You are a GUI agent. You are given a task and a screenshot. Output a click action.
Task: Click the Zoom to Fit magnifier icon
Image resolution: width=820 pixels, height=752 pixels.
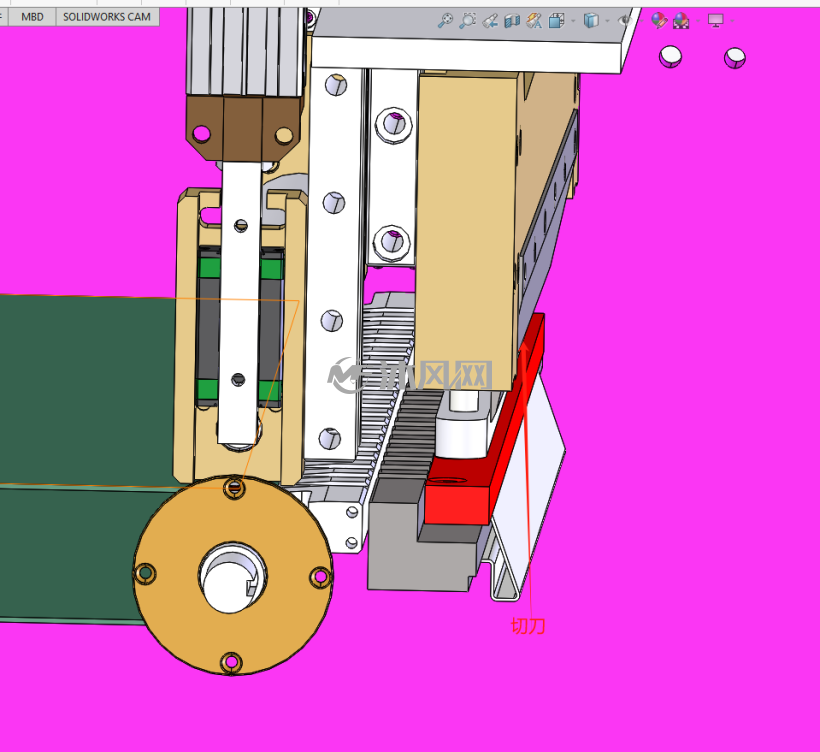click(x=445, y=21)
